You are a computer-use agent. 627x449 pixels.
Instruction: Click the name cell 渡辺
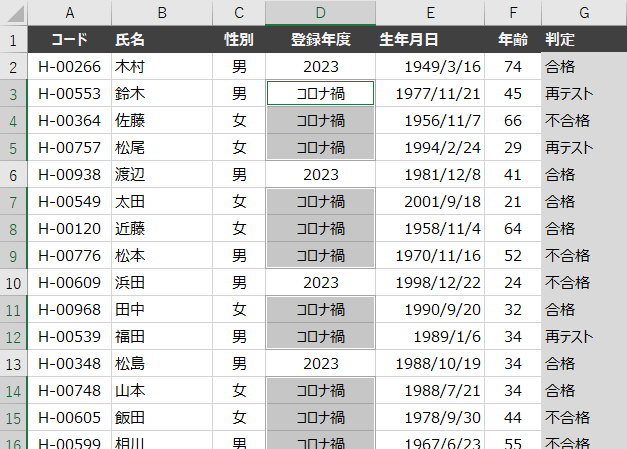click(x=160, y=174)
